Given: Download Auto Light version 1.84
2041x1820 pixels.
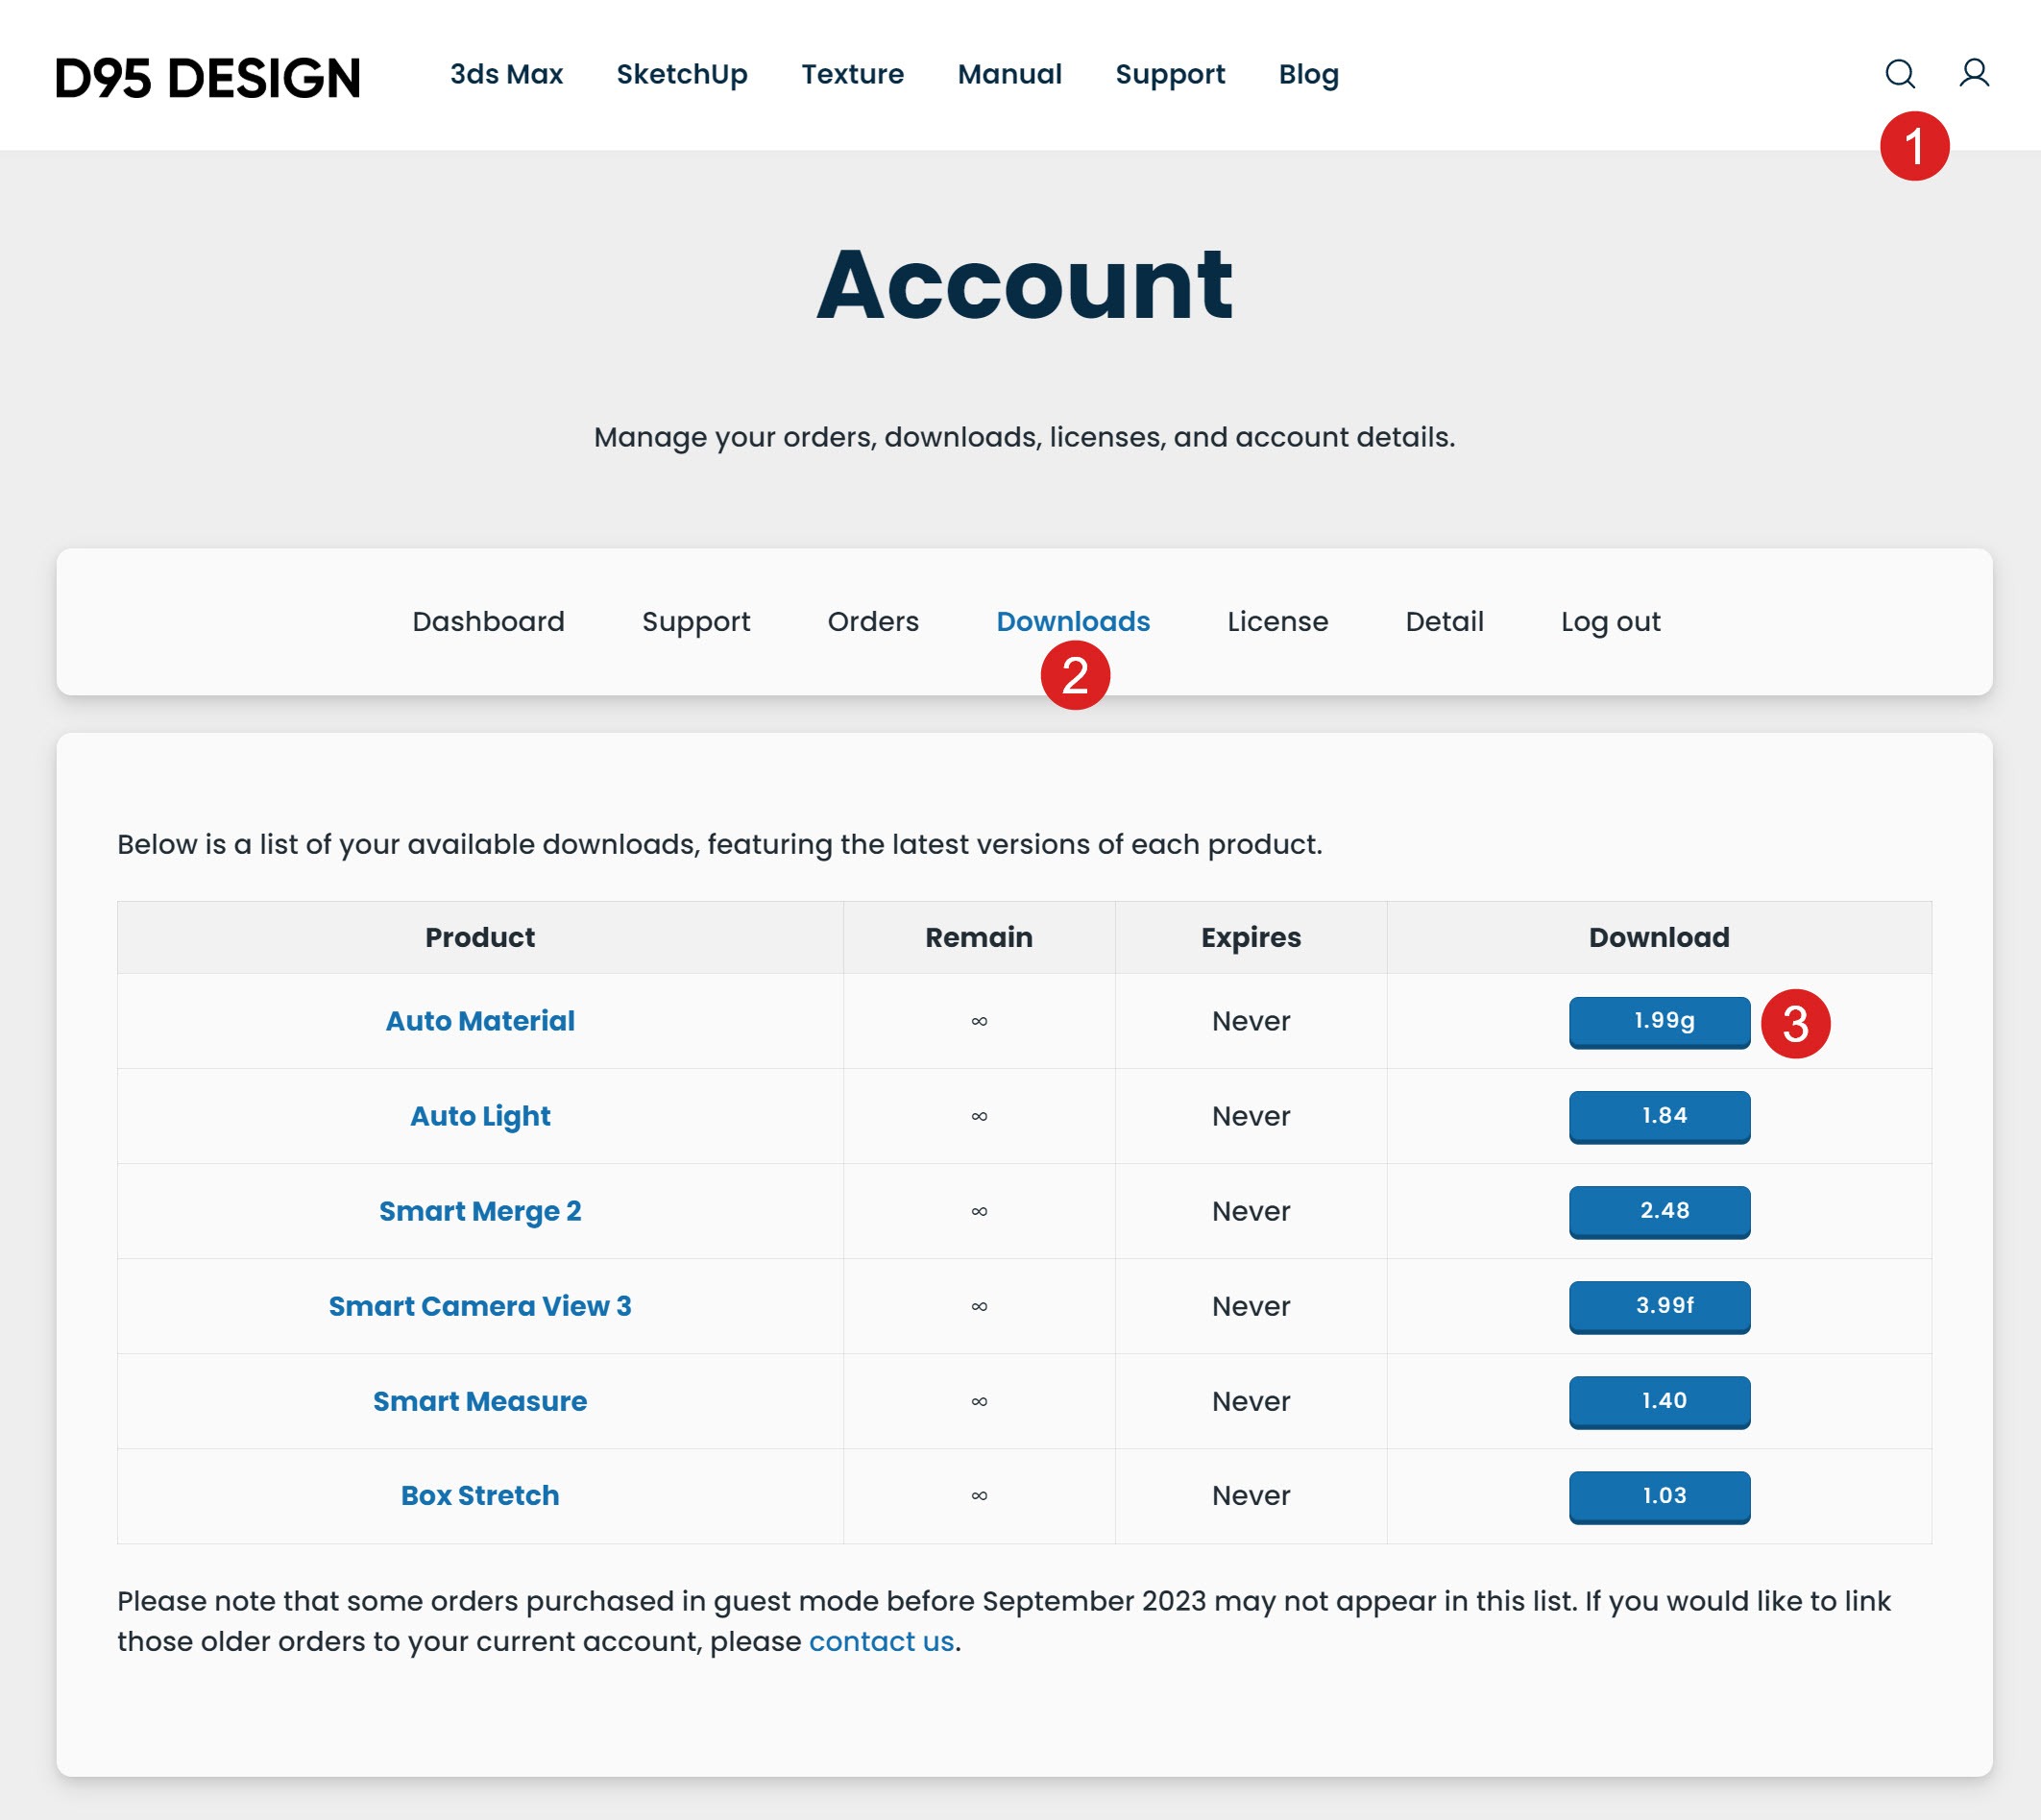Looking at the screenshot, I should pyautogui.click(x=1659, y=1116).
